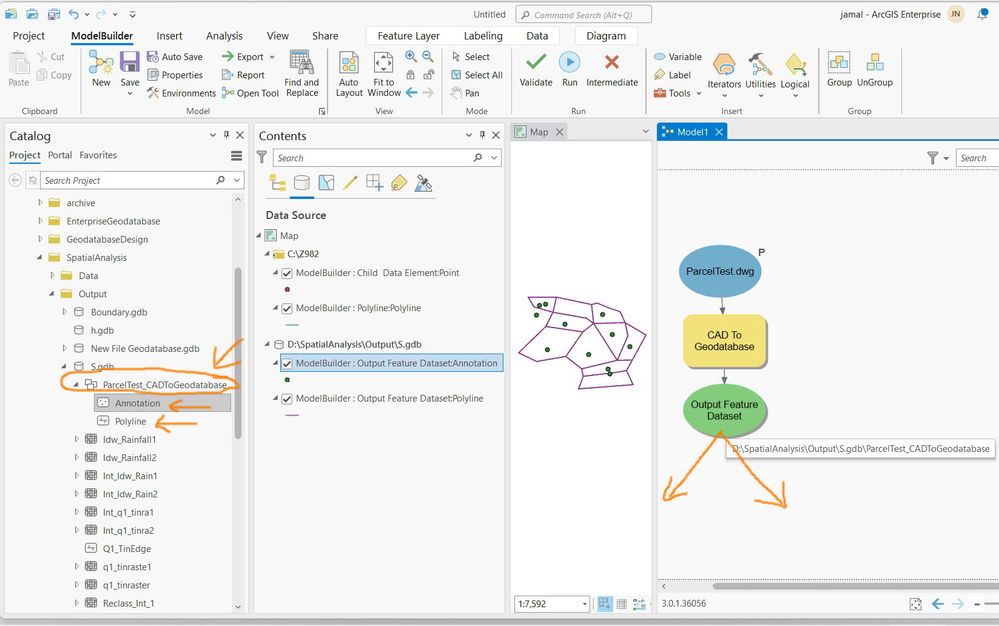Insert a Variable into the model
999x626 pixels.
677,57
